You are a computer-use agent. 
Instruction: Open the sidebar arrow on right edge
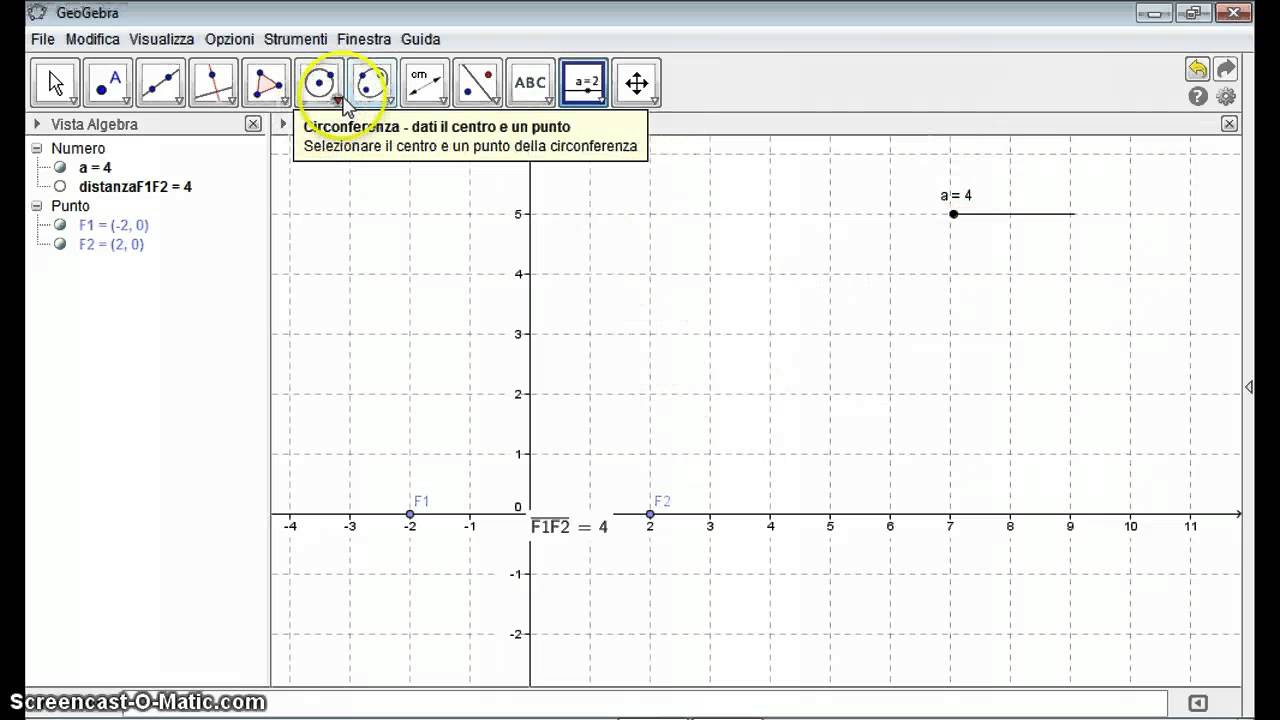coord(1248,387)
